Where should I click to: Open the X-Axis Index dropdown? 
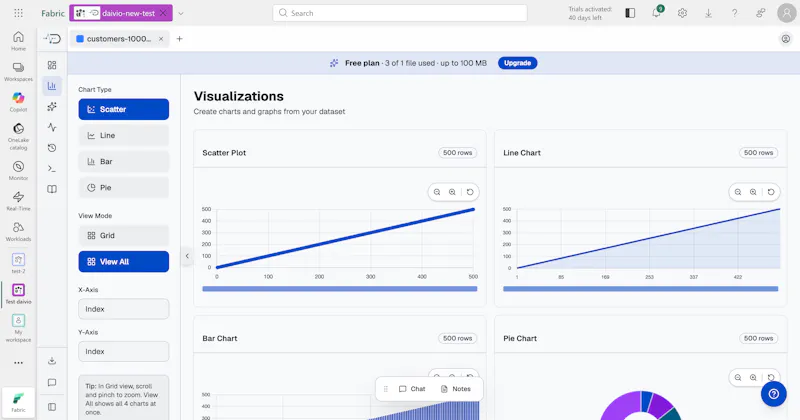point(123,309)
